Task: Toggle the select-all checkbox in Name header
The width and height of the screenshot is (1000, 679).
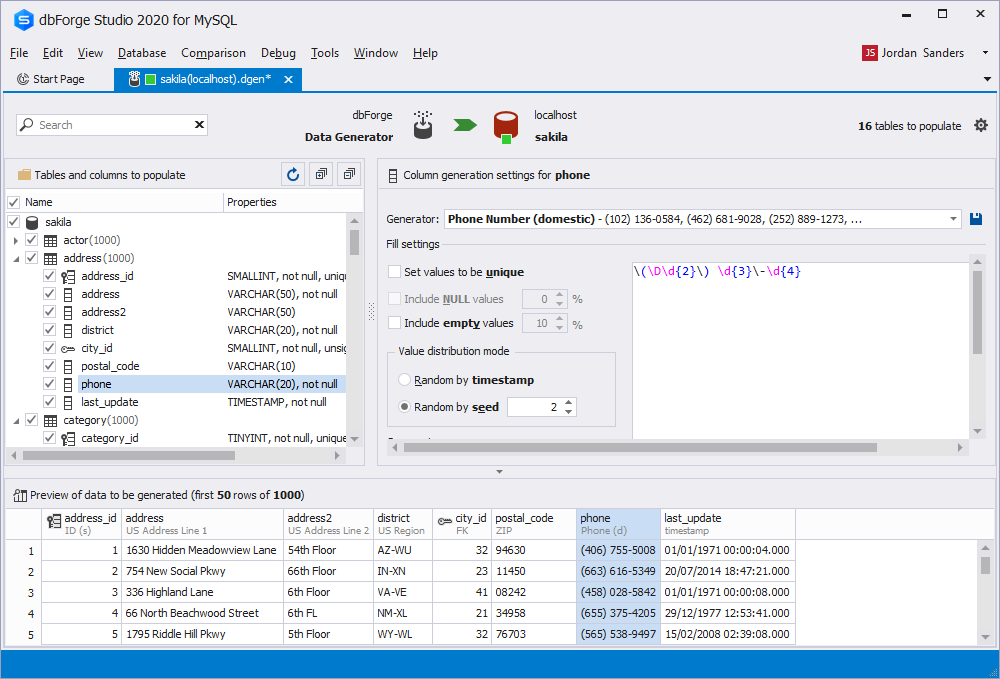Action: (13, 202)
